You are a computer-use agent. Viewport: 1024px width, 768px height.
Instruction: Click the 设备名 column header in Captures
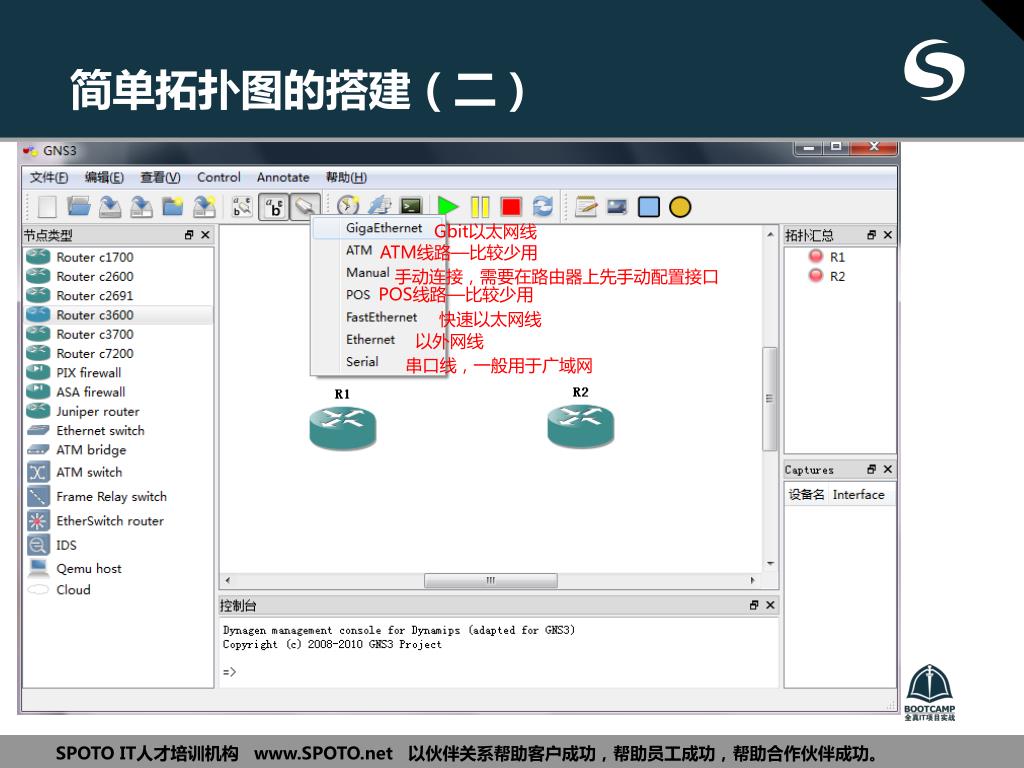tap(807, 494)
